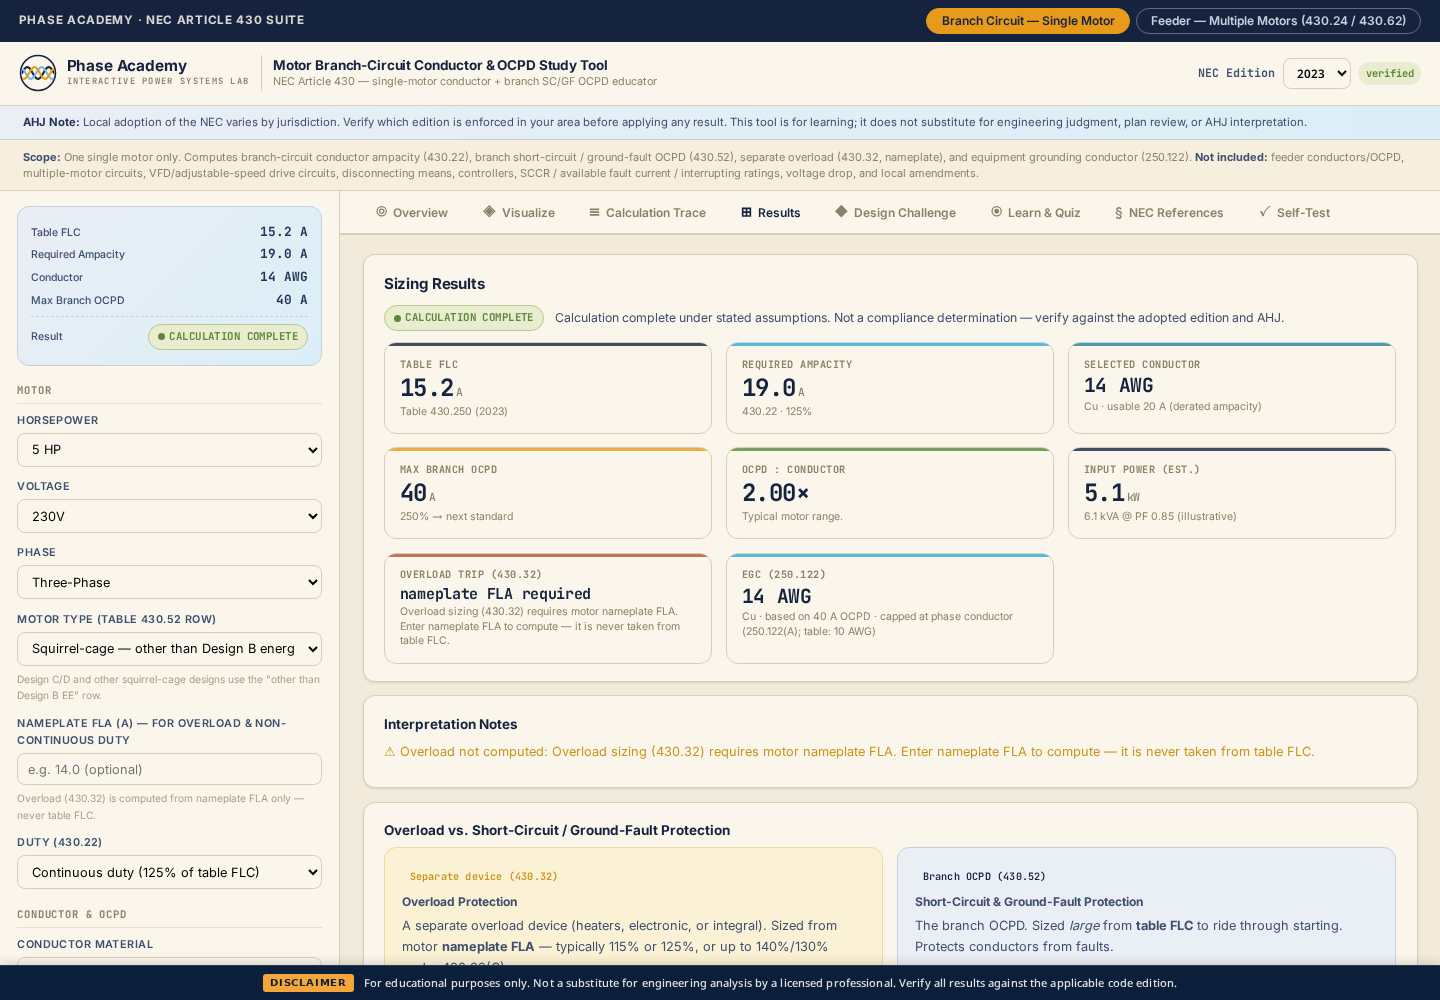
Task: Click the Selected Conductor 14 AWG card
Action: click(x=1232, y=388)
